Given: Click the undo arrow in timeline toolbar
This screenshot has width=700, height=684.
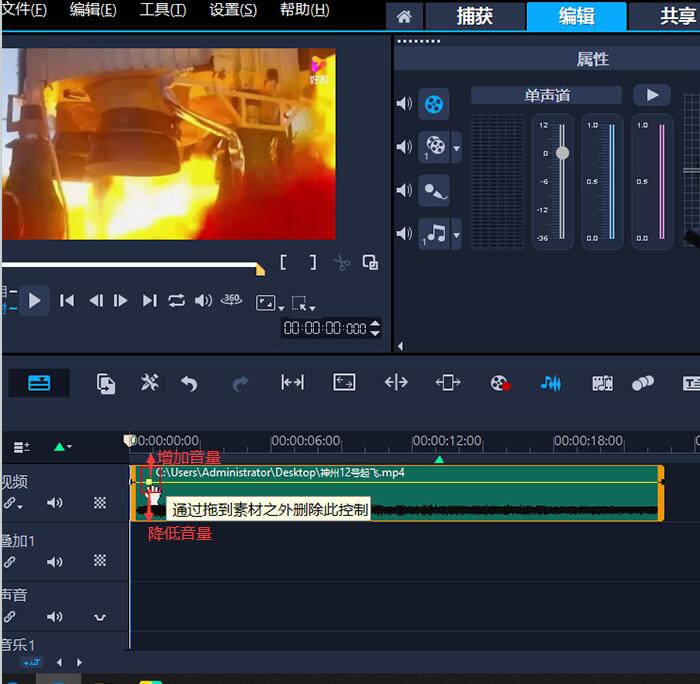Looking at the screenshot, I should point(189,383).
